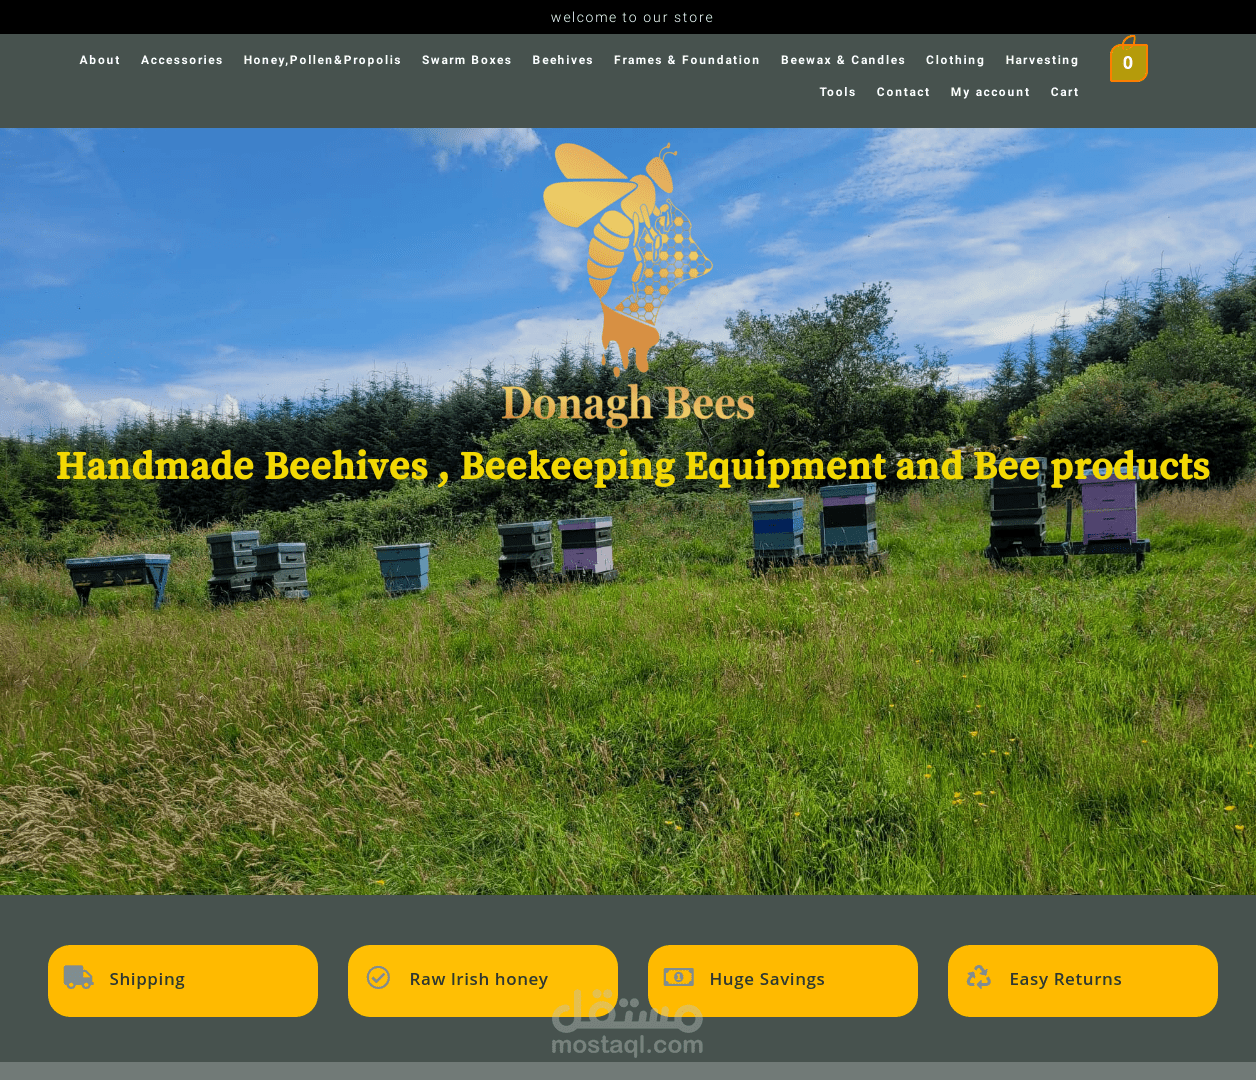The height and width of the screenshot is (1080, 1256).
Task: Go to My account
Action: pyautogui.click(x=990, y=92)
